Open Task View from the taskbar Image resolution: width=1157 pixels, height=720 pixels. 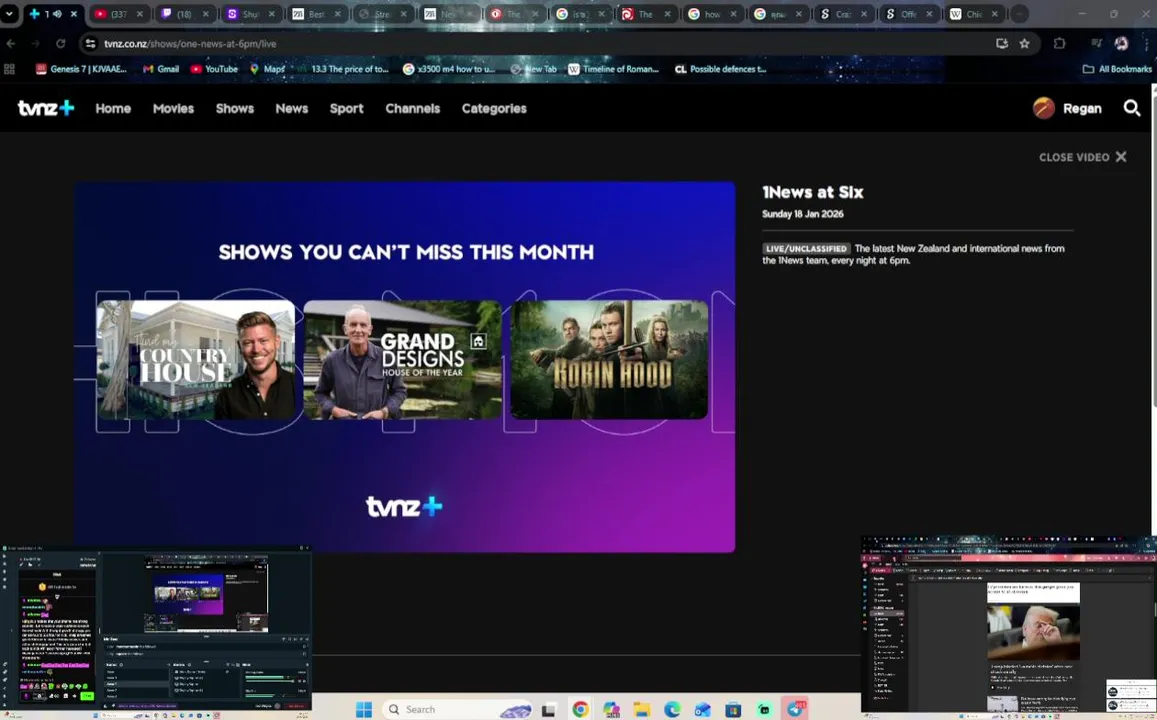pyautogui.click(x=548, y=710)
